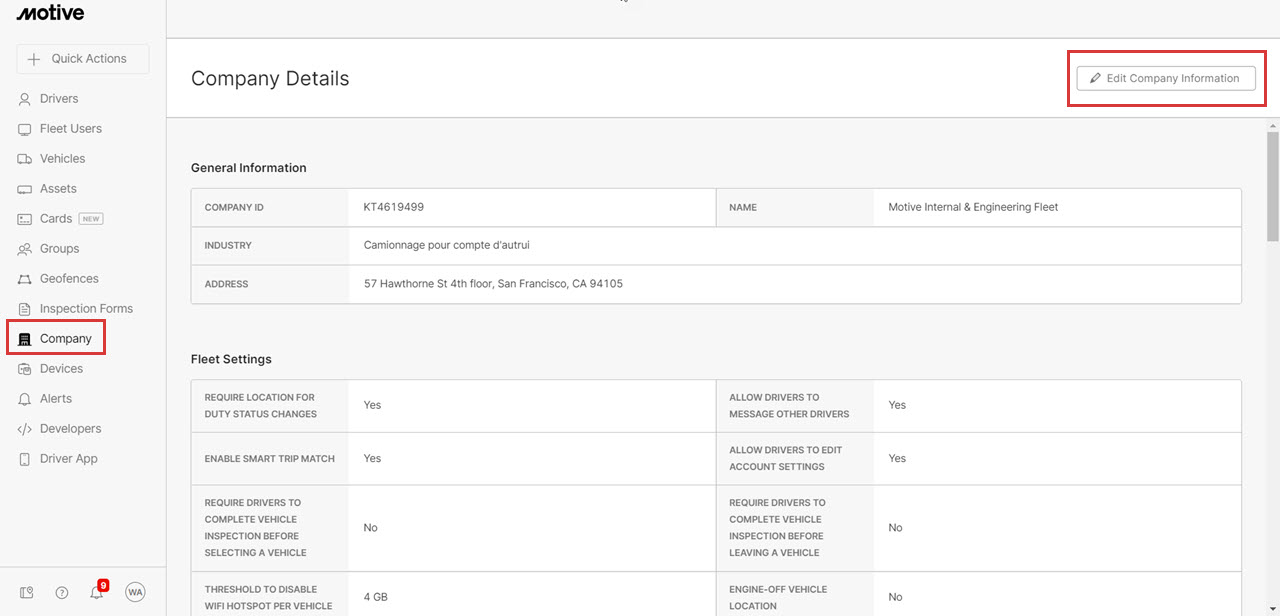1280x616 pixels.
Task: Click No value for Engine-Off Vehicle Location
Action: [x=895, y=597]
